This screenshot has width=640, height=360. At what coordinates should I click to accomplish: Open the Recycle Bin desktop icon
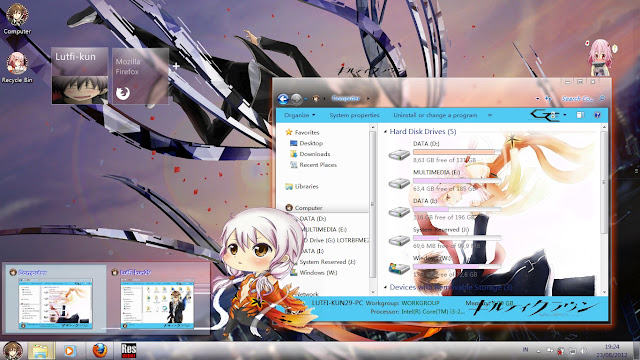(x=17, y=68)
